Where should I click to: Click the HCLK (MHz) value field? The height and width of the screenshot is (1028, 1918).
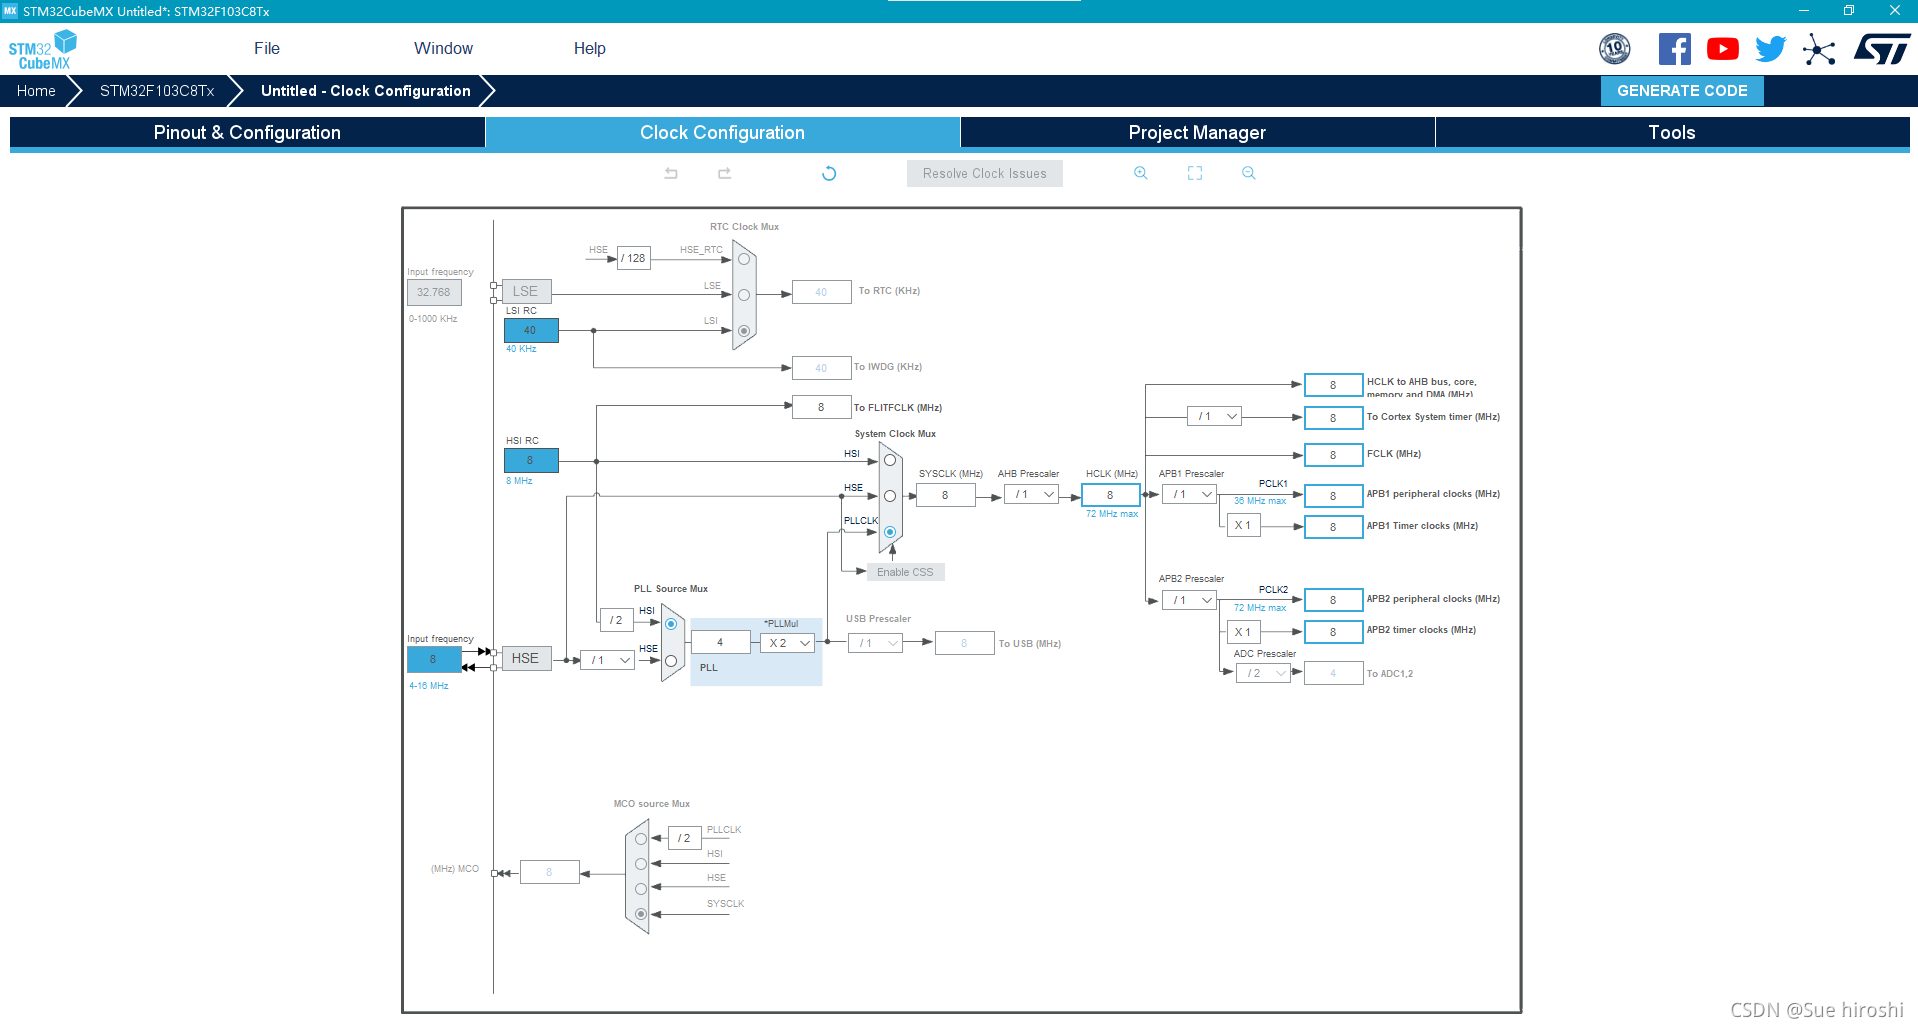point(1111,495)
